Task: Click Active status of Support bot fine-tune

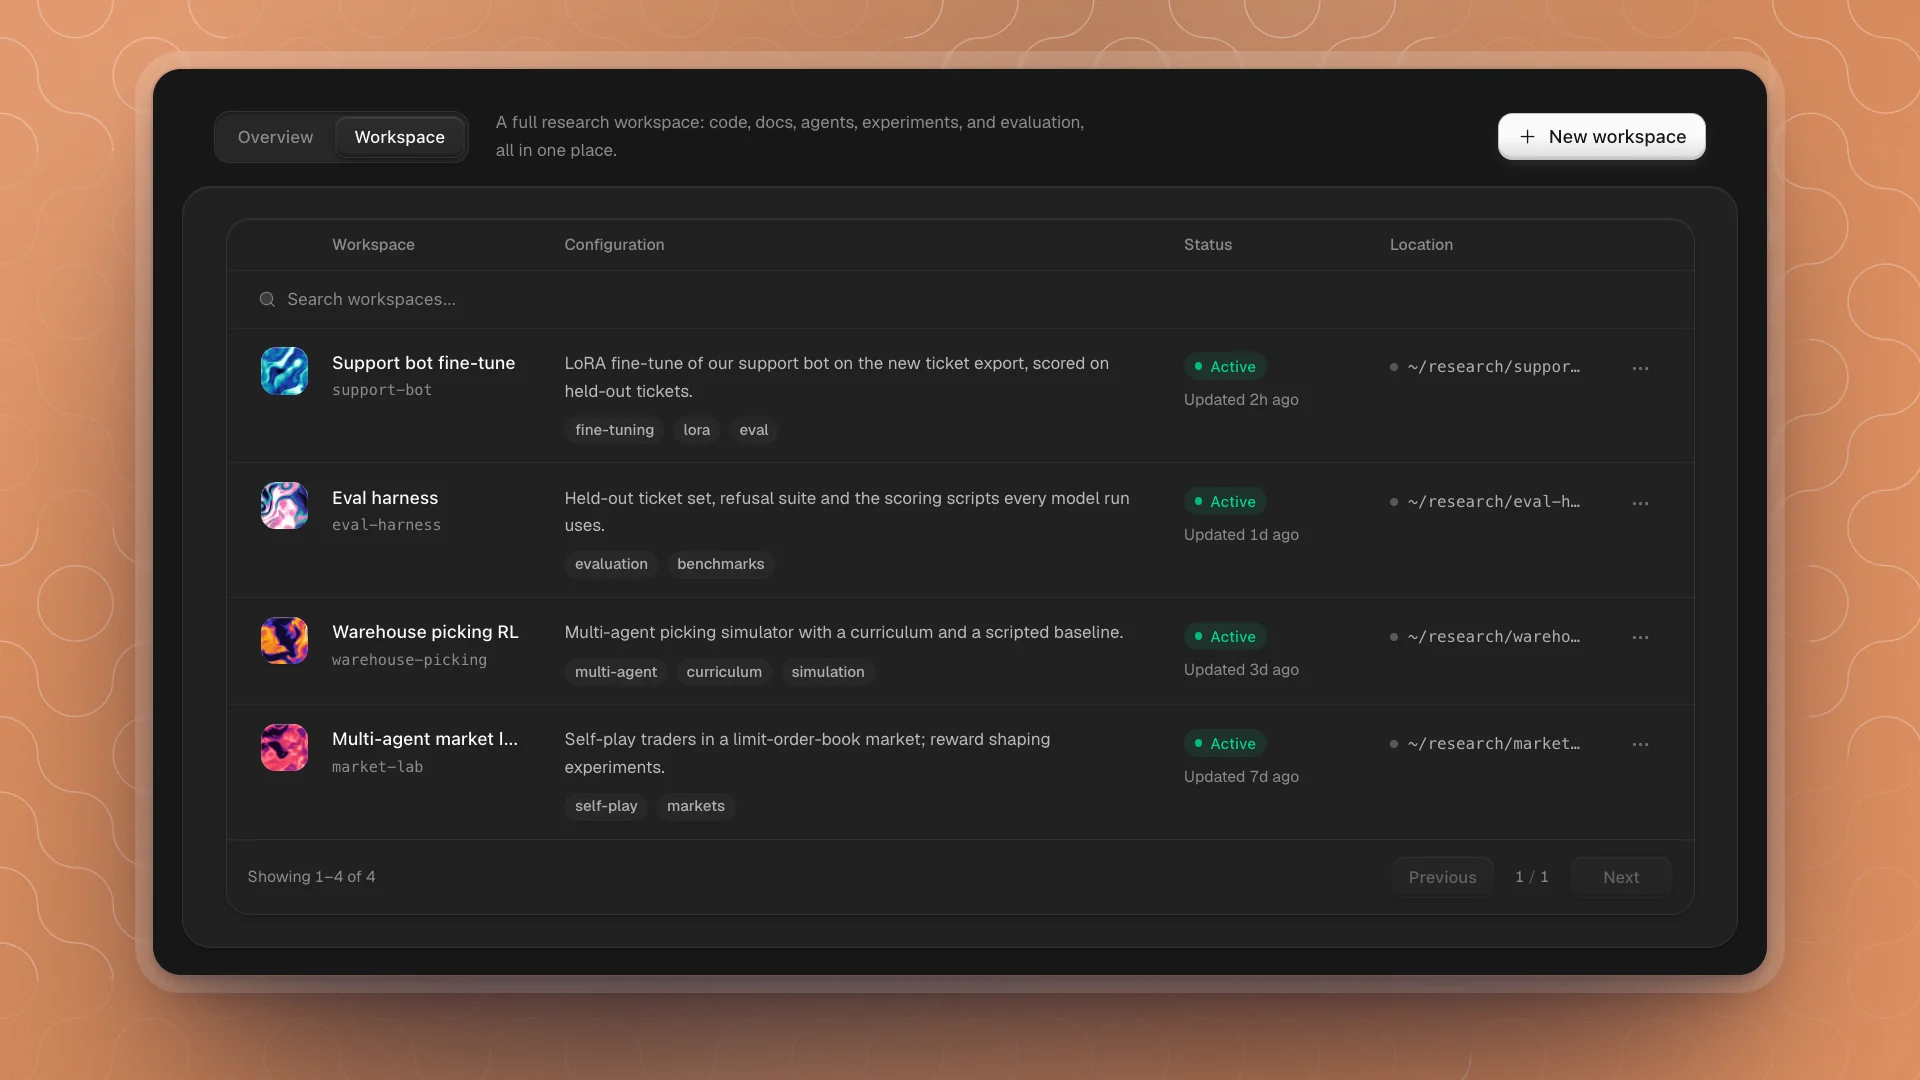Action: [x=1225, y=367]
